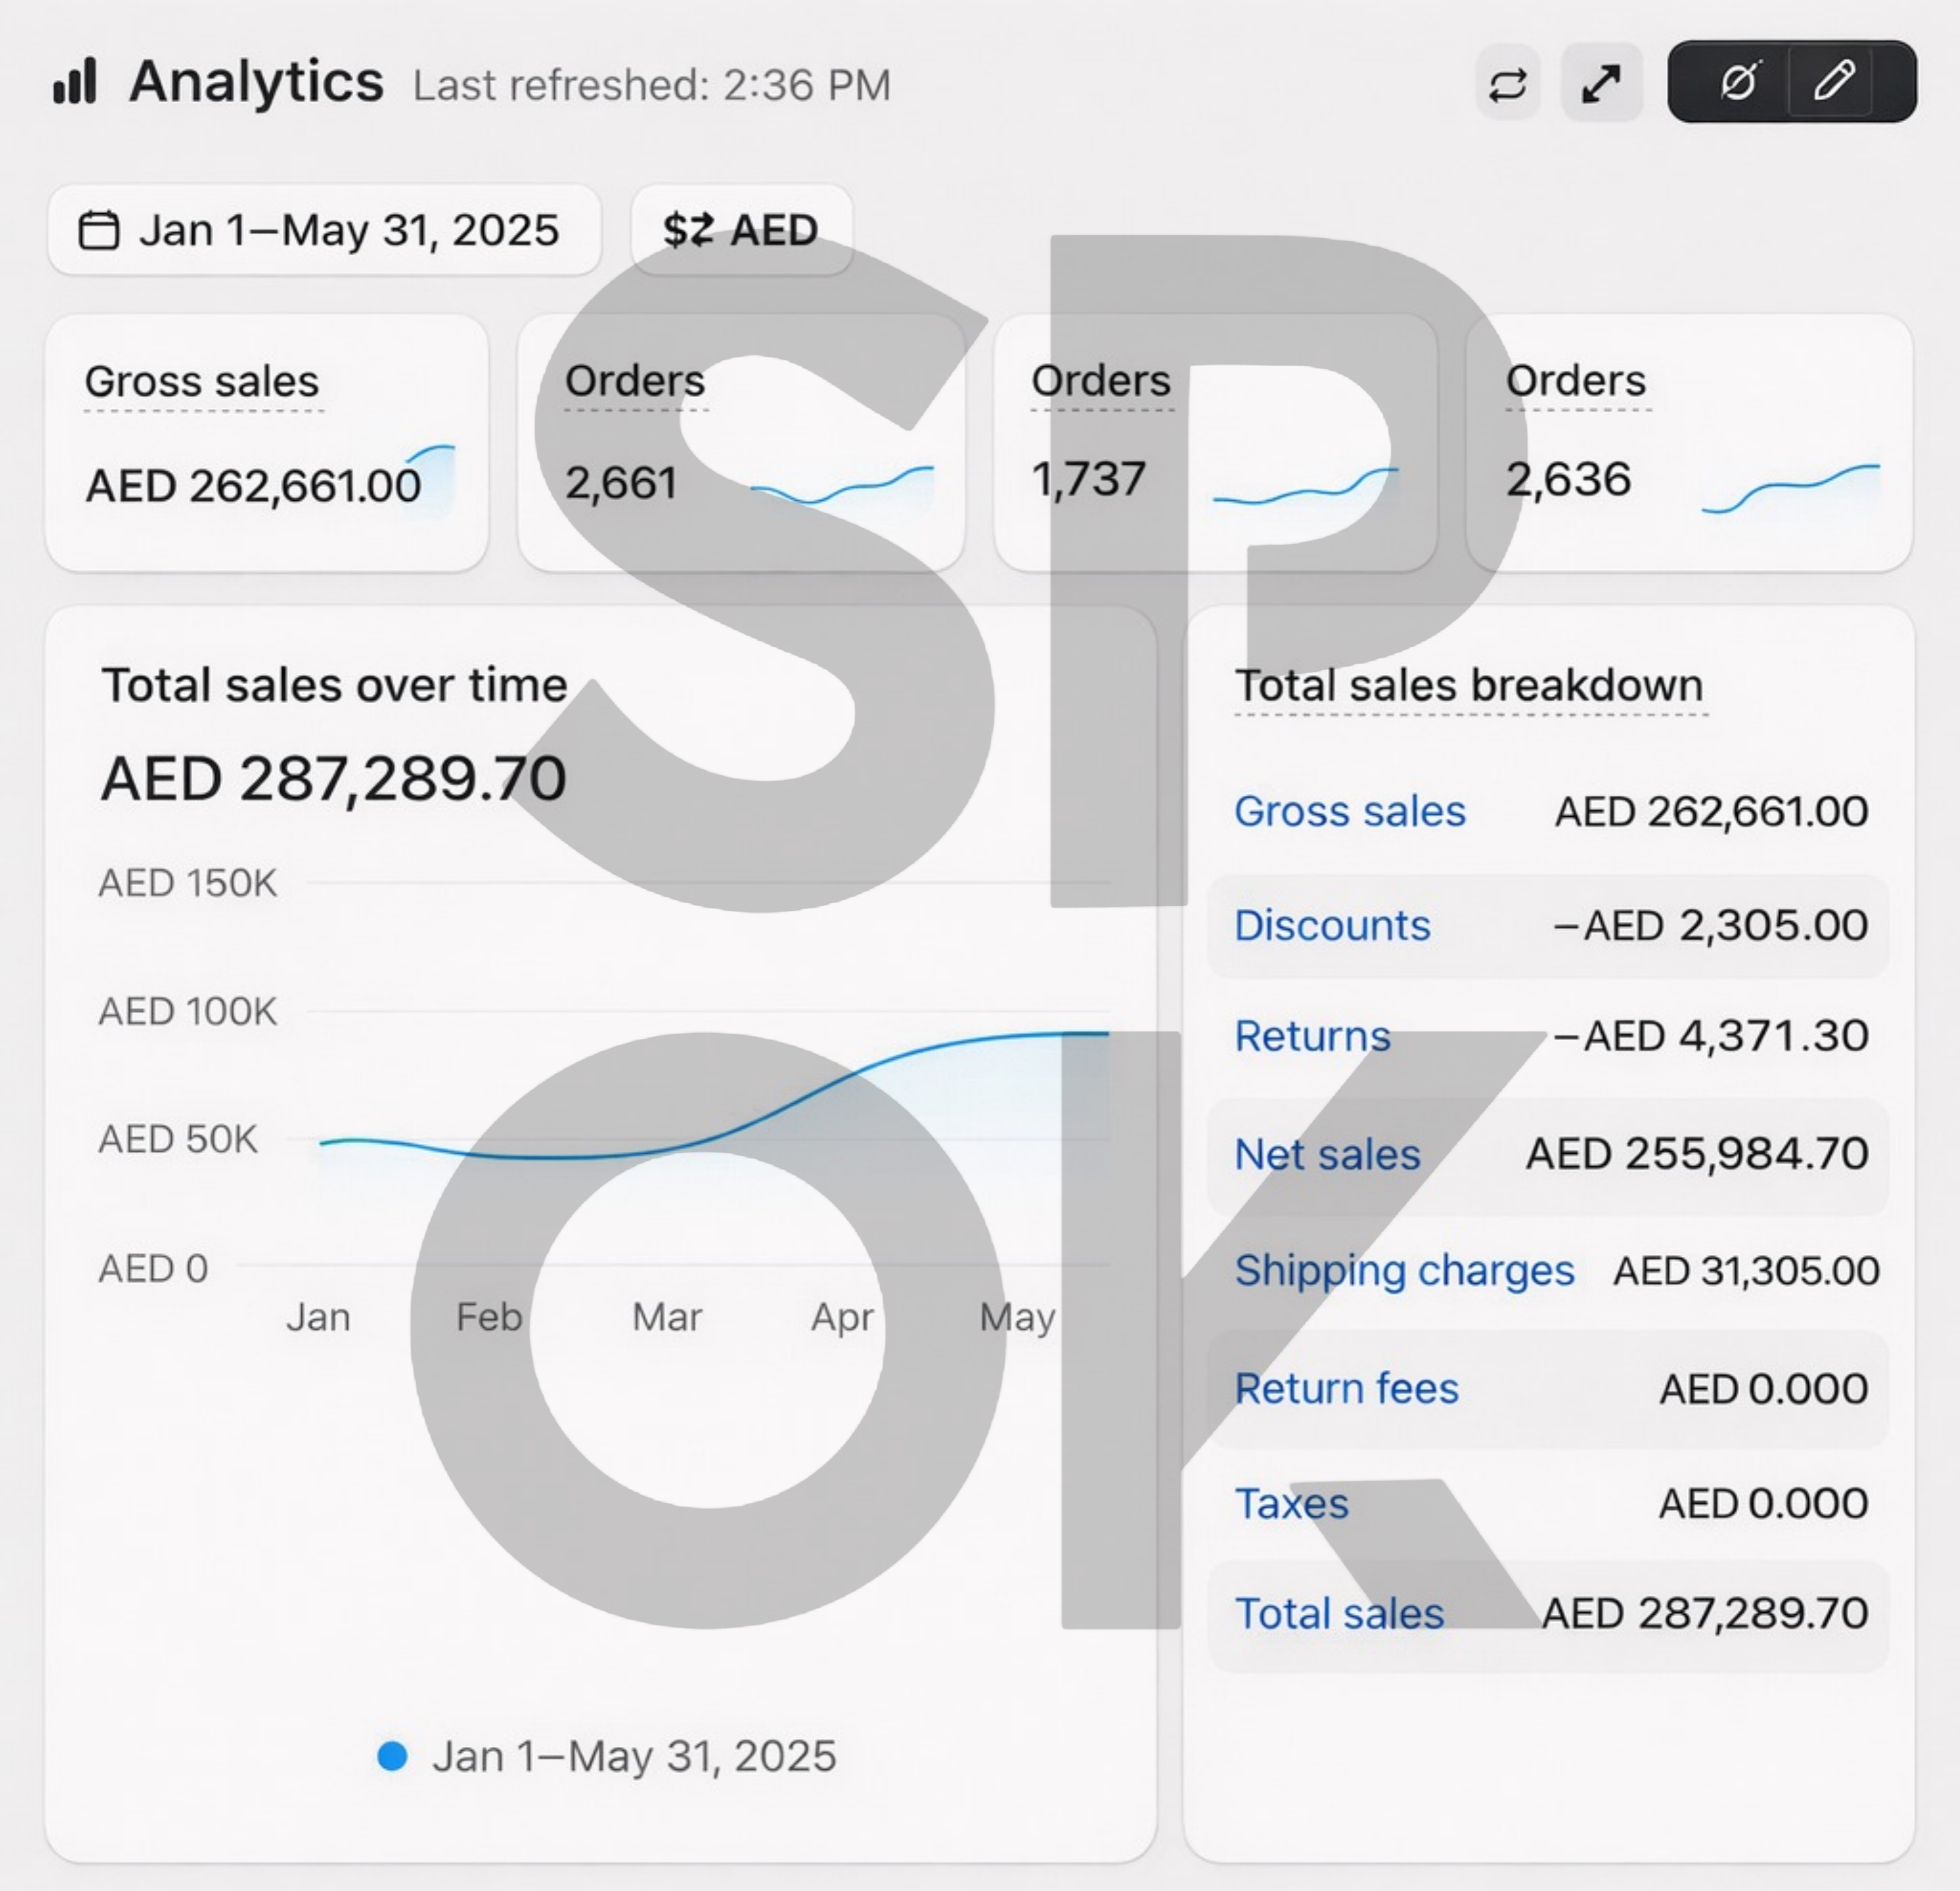The image size is (1960, 1891).
Task: Open the Returns link in breakdown
Action: click(x=1312, y=1036)
